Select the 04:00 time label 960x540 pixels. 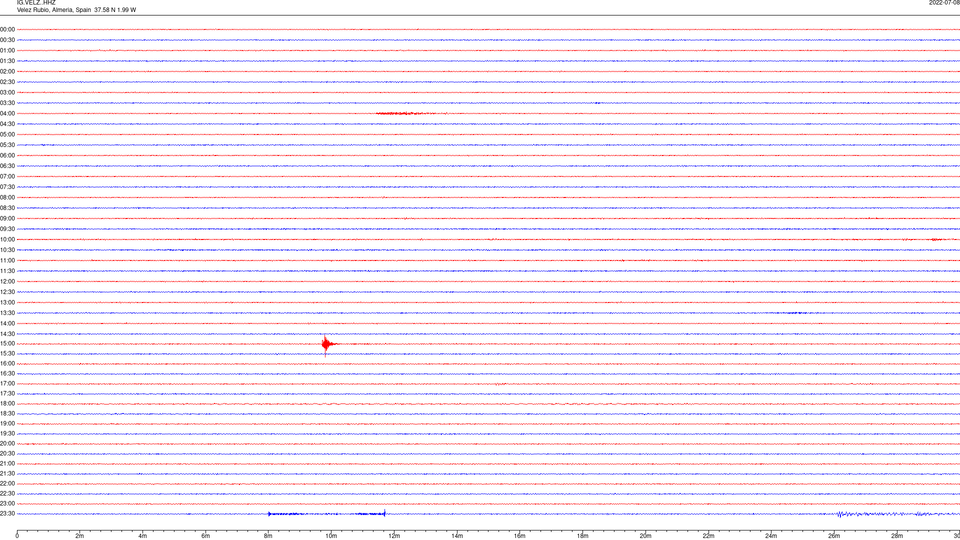pos(7,113)
